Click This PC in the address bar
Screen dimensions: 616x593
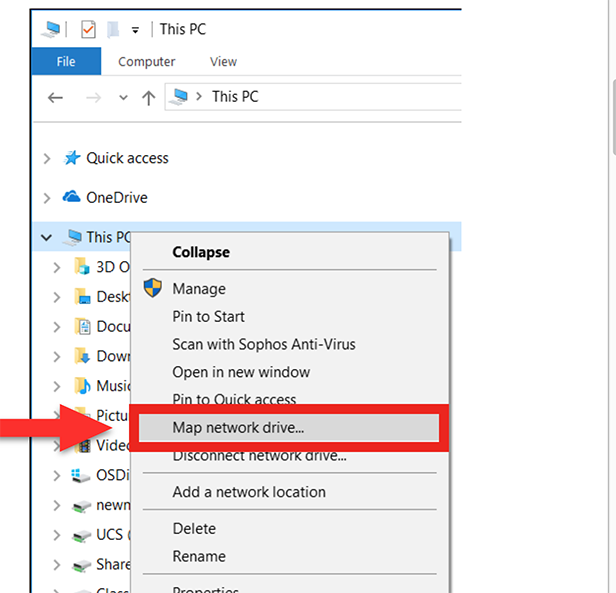point(235,96)
